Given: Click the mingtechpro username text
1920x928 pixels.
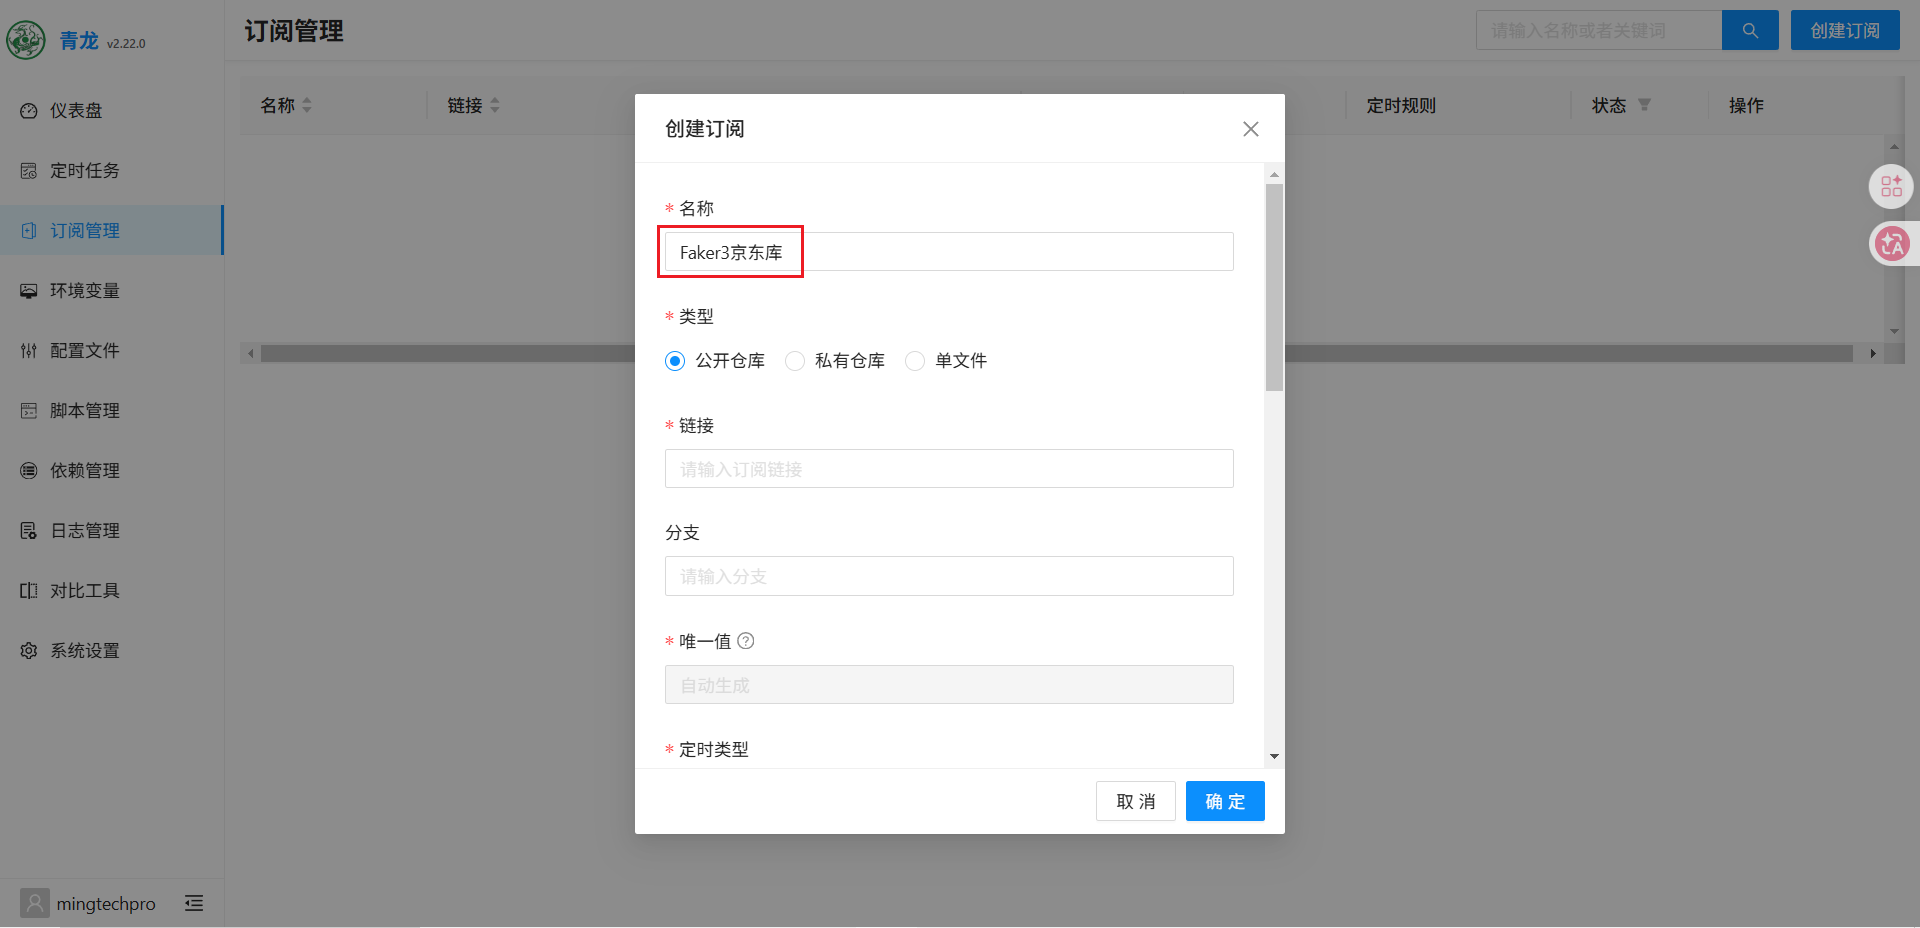Looking at the screenshot, I should pos(106,904).
